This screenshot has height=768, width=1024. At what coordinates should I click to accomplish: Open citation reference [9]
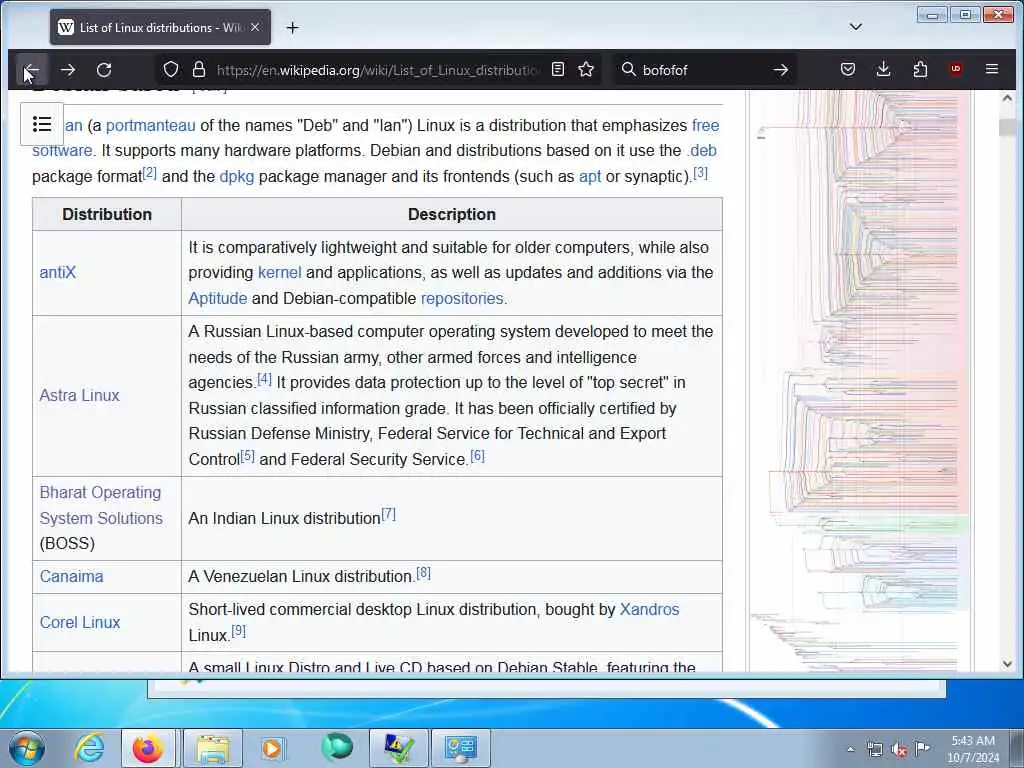tap(238, 631)
